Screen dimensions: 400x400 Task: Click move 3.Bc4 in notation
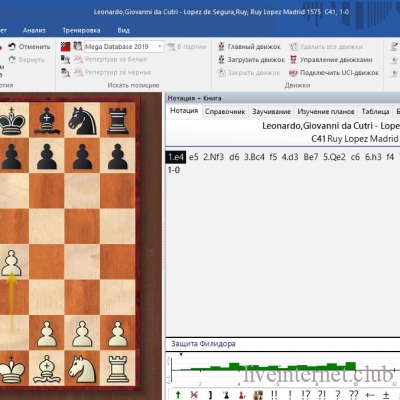tap(254, 157)
